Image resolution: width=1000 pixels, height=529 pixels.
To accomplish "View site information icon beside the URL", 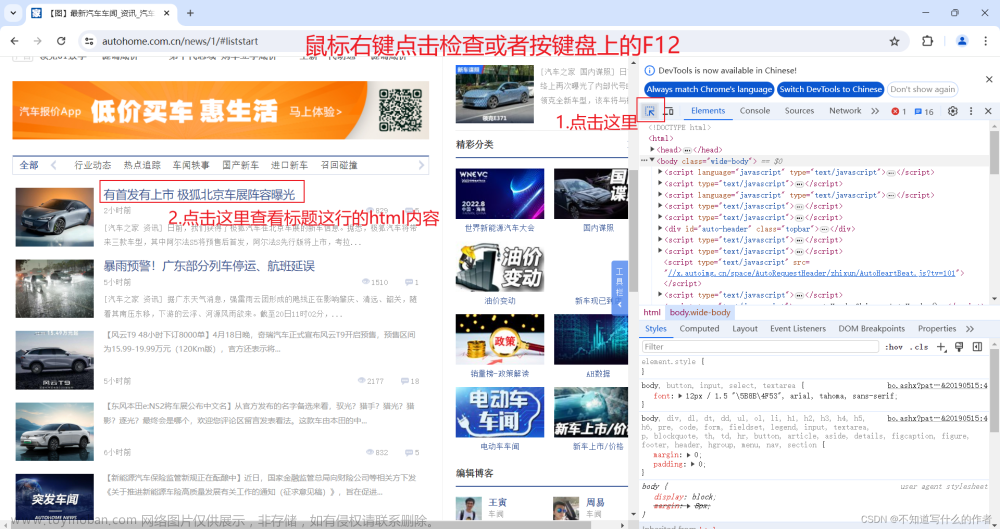I will pyautogui.click(x=89, y=41).
